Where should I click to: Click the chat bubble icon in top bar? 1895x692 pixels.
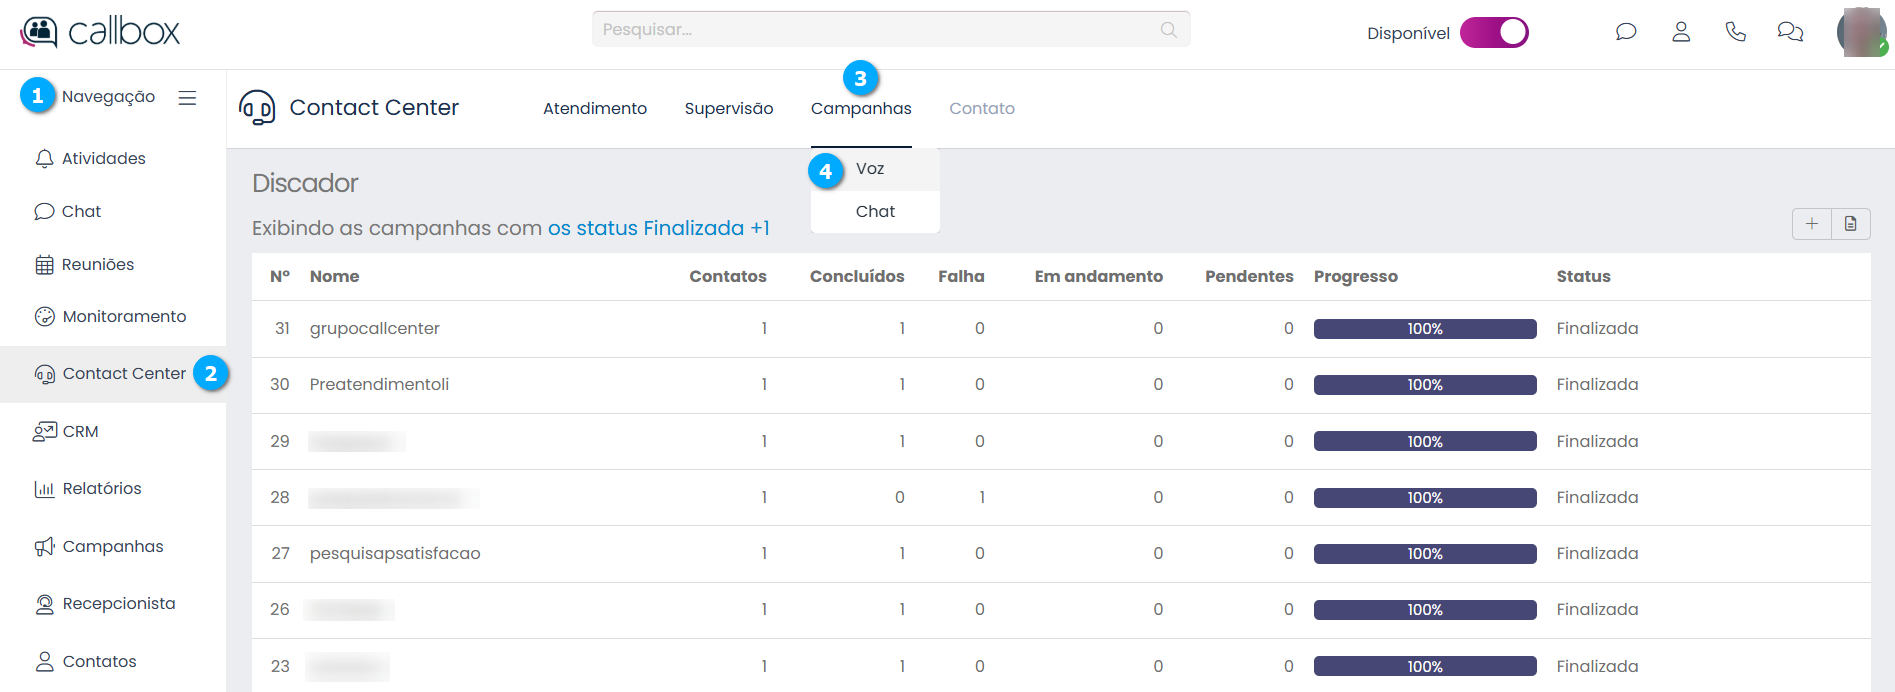pyautogui.click(x=1626, y=32)
